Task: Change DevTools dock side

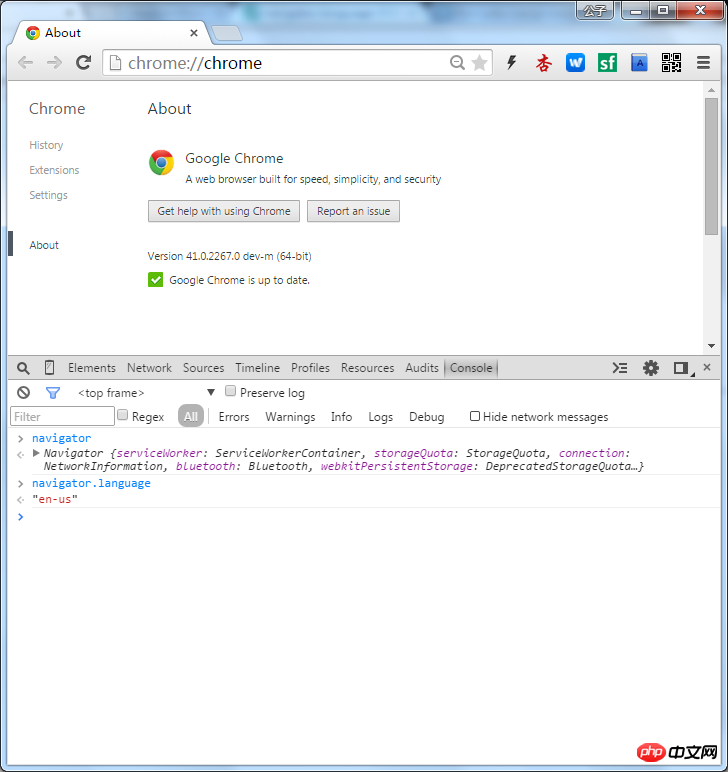Action: point(682,368)
